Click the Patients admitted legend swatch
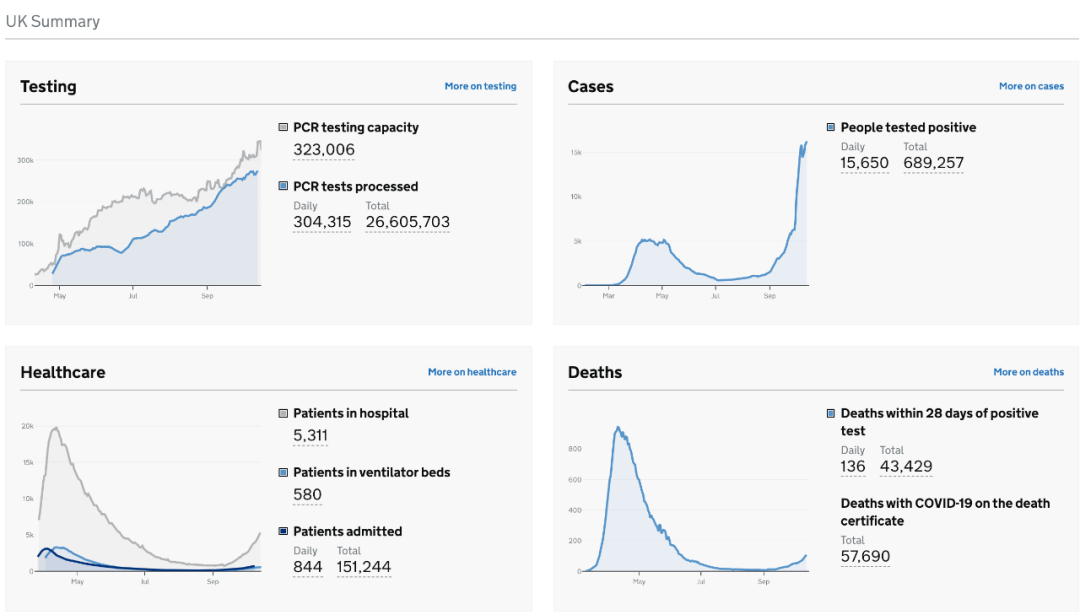 [283, 531]
